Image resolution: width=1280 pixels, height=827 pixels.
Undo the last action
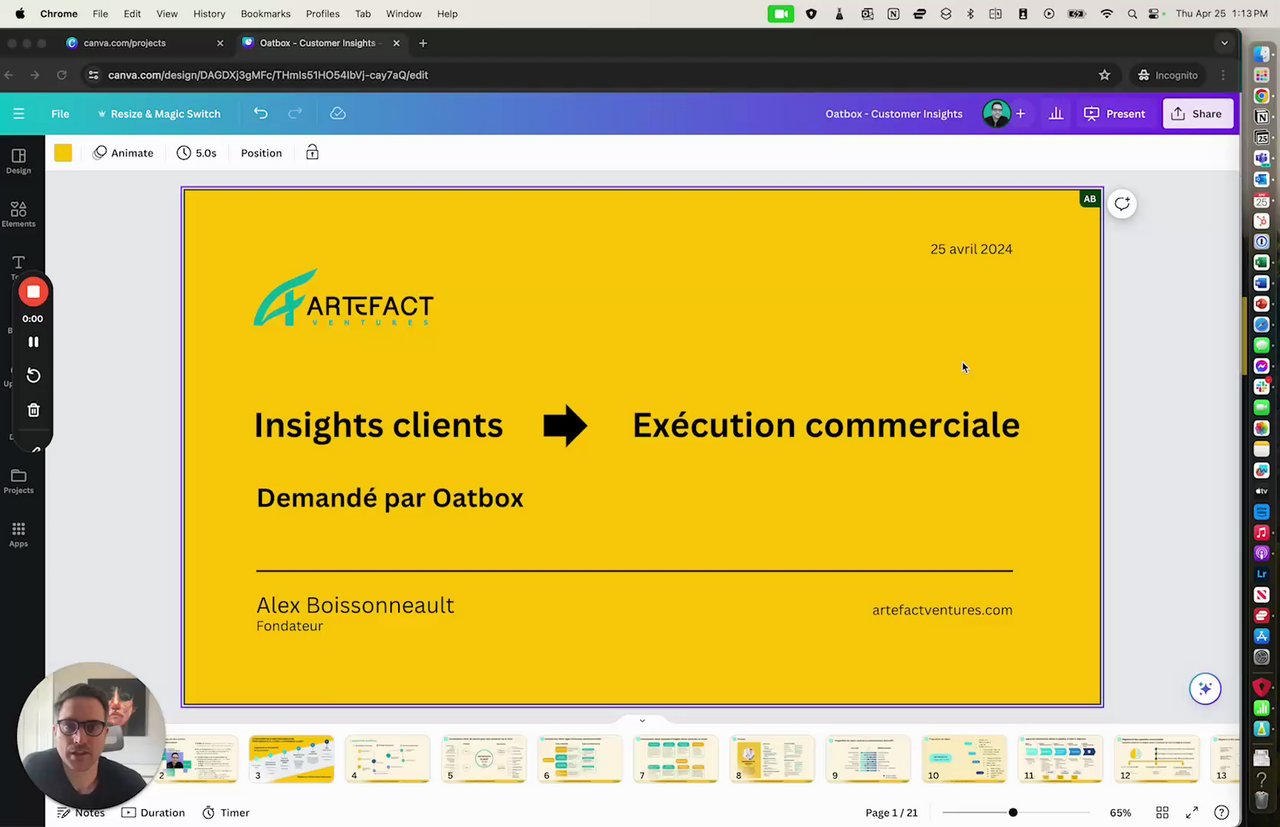(261, 114)
